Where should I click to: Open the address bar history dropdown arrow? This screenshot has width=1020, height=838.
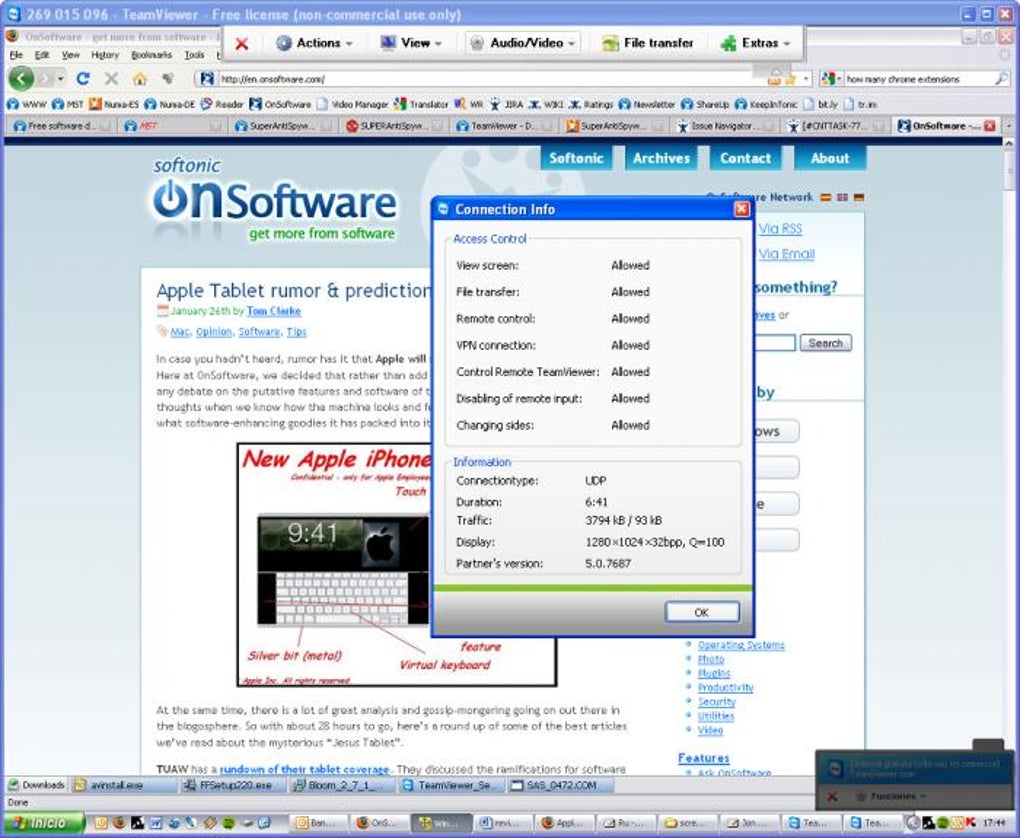point(807,79)
